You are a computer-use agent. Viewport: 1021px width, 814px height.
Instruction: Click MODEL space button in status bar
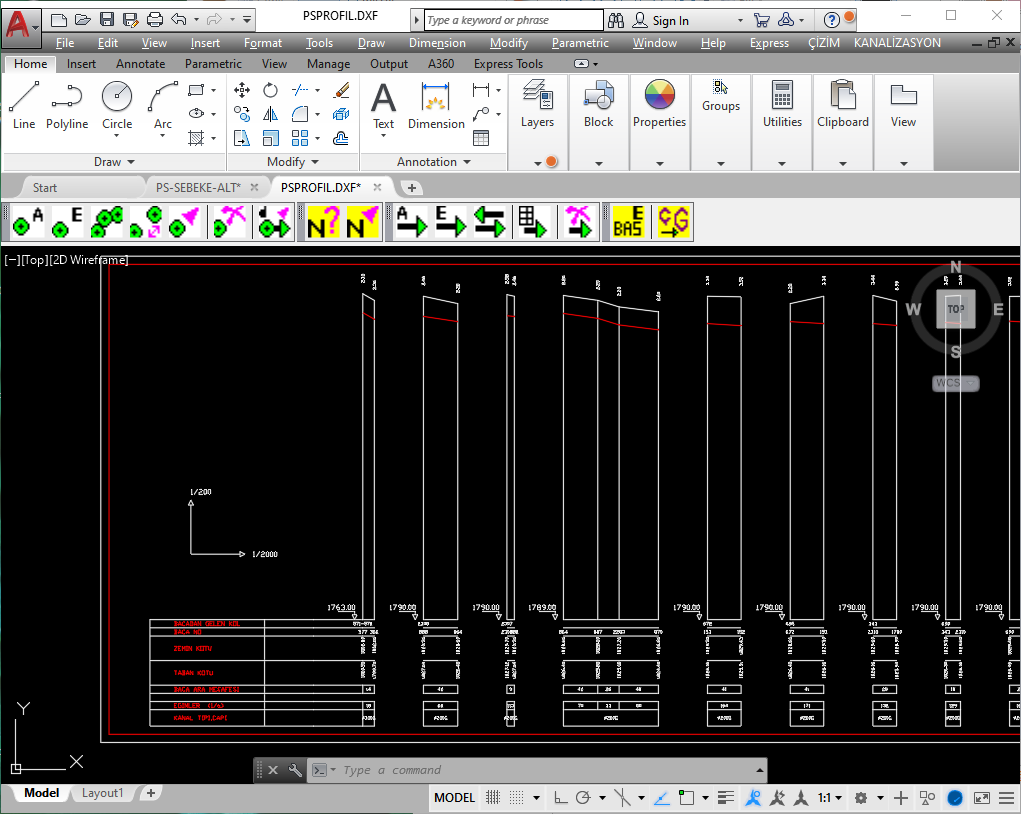[x=455, y=798]
